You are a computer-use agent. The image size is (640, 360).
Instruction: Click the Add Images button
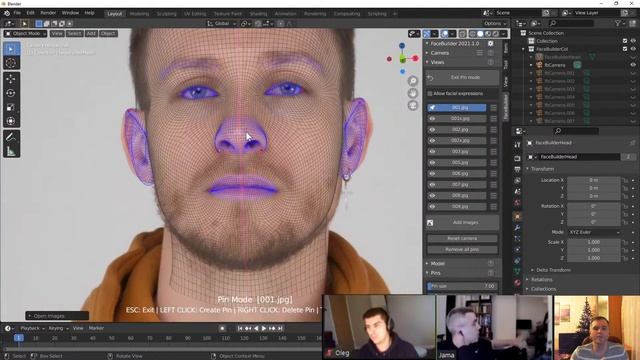tap(462, 222)
